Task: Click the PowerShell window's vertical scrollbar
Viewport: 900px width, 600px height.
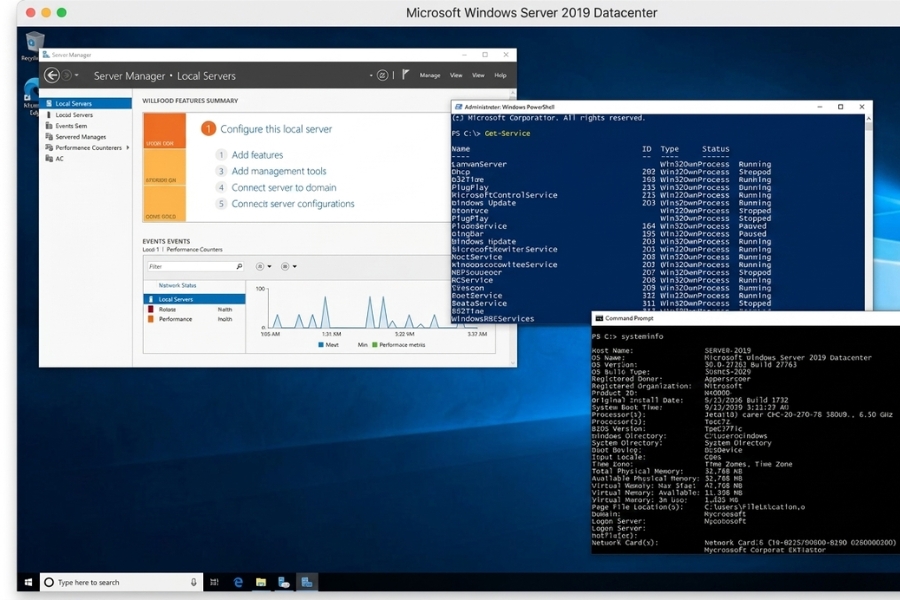Action: (x=868, y=212)
